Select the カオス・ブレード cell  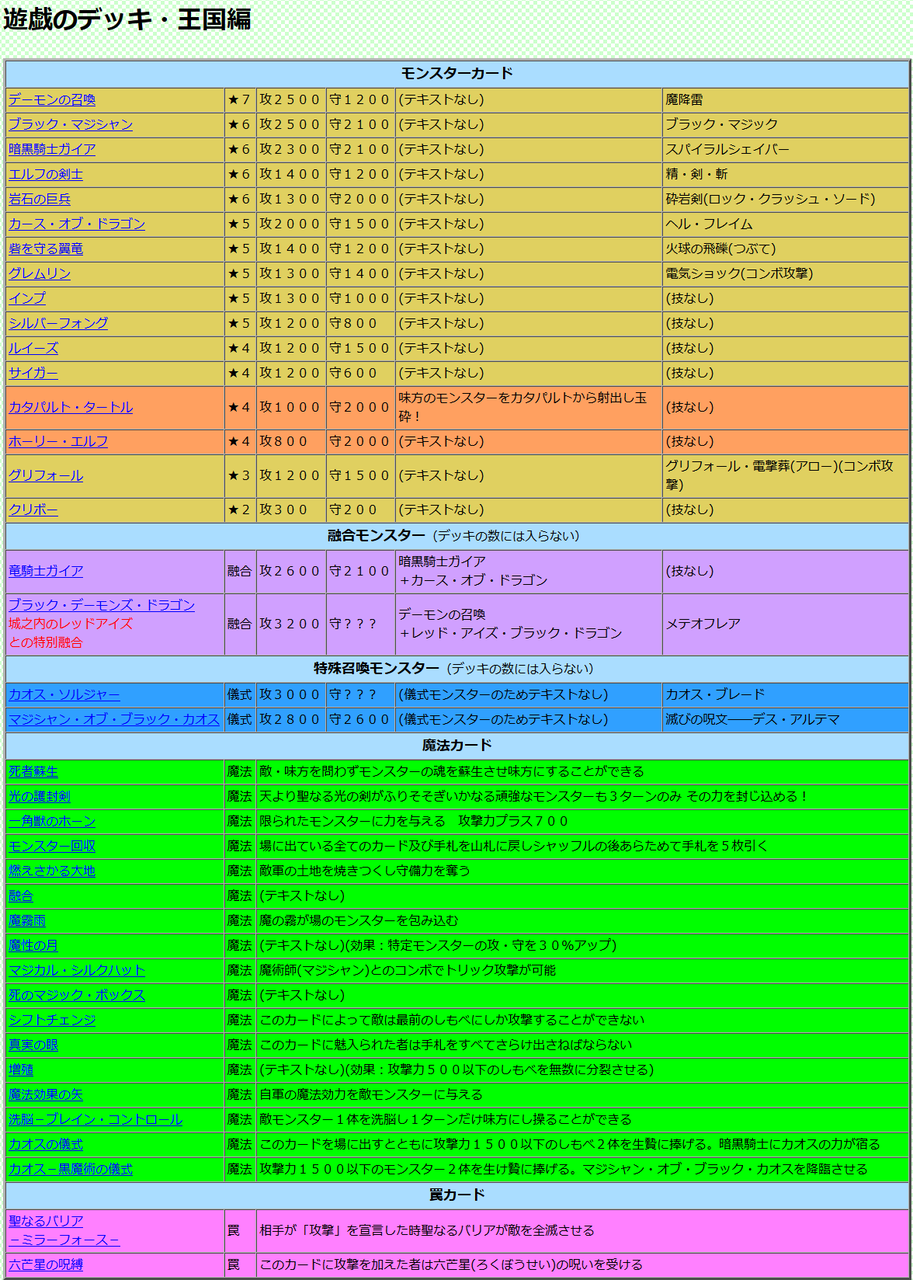(x=785, y=695)
